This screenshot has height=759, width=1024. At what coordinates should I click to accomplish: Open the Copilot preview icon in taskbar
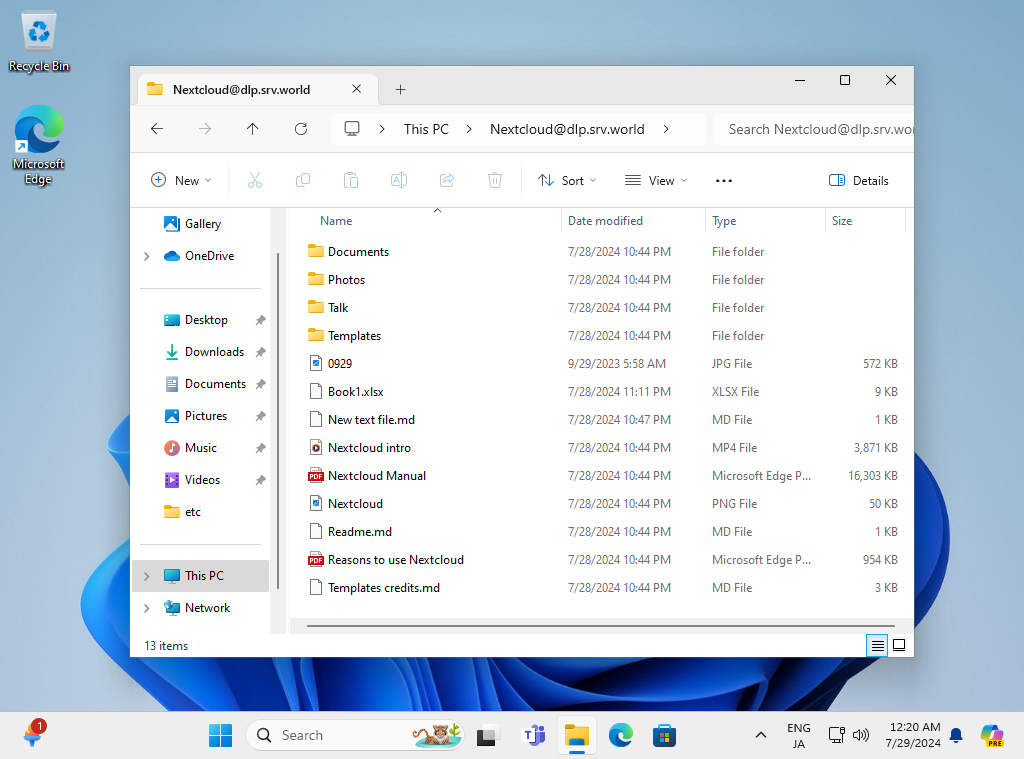[992, 735]
